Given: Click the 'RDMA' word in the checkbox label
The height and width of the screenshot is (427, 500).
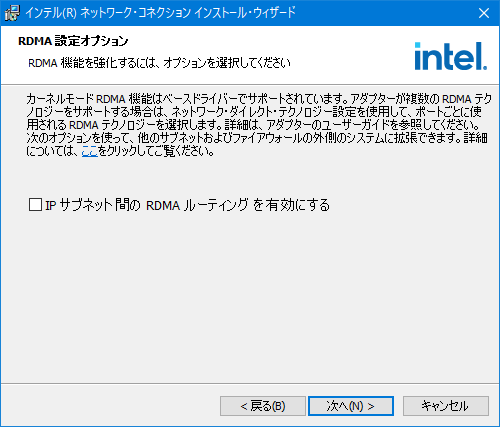Looking at the screenshot, I should (x=163, y=205).
